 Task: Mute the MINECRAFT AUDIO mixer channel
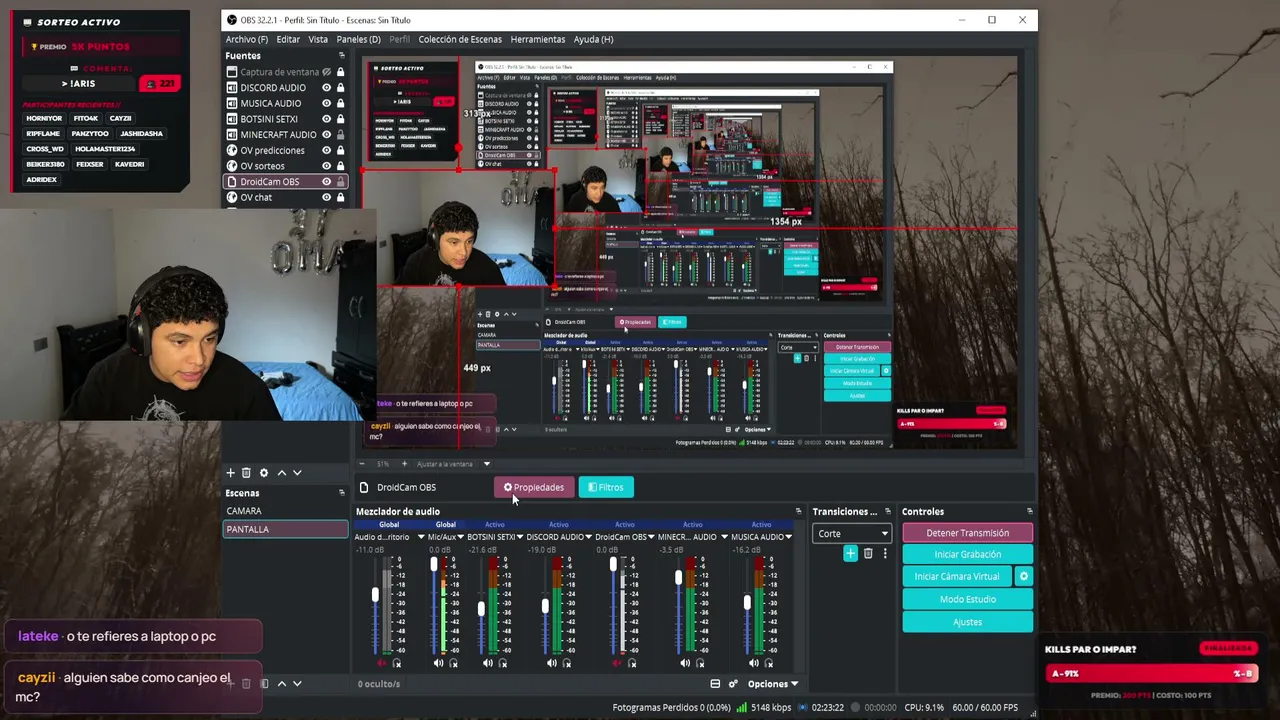click(x=684, y=663)
